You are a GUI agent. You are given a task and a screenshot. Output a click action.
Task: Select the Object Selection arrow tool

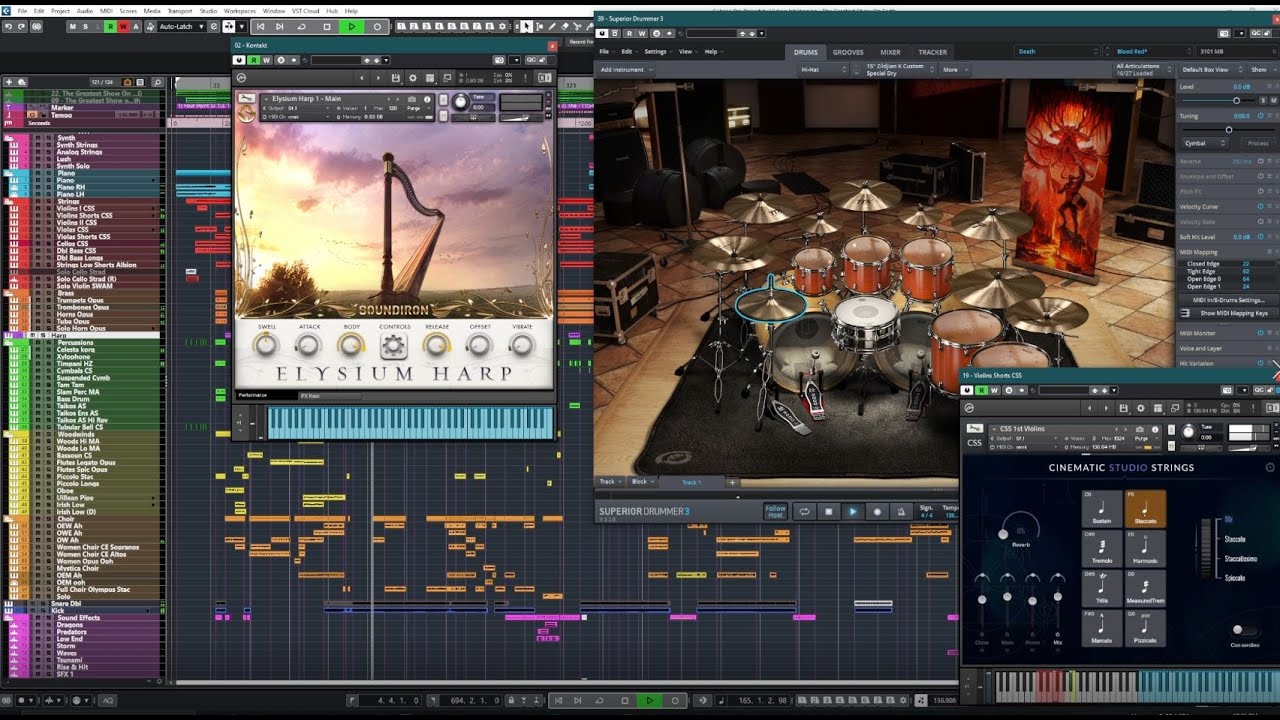click(526, 27)
